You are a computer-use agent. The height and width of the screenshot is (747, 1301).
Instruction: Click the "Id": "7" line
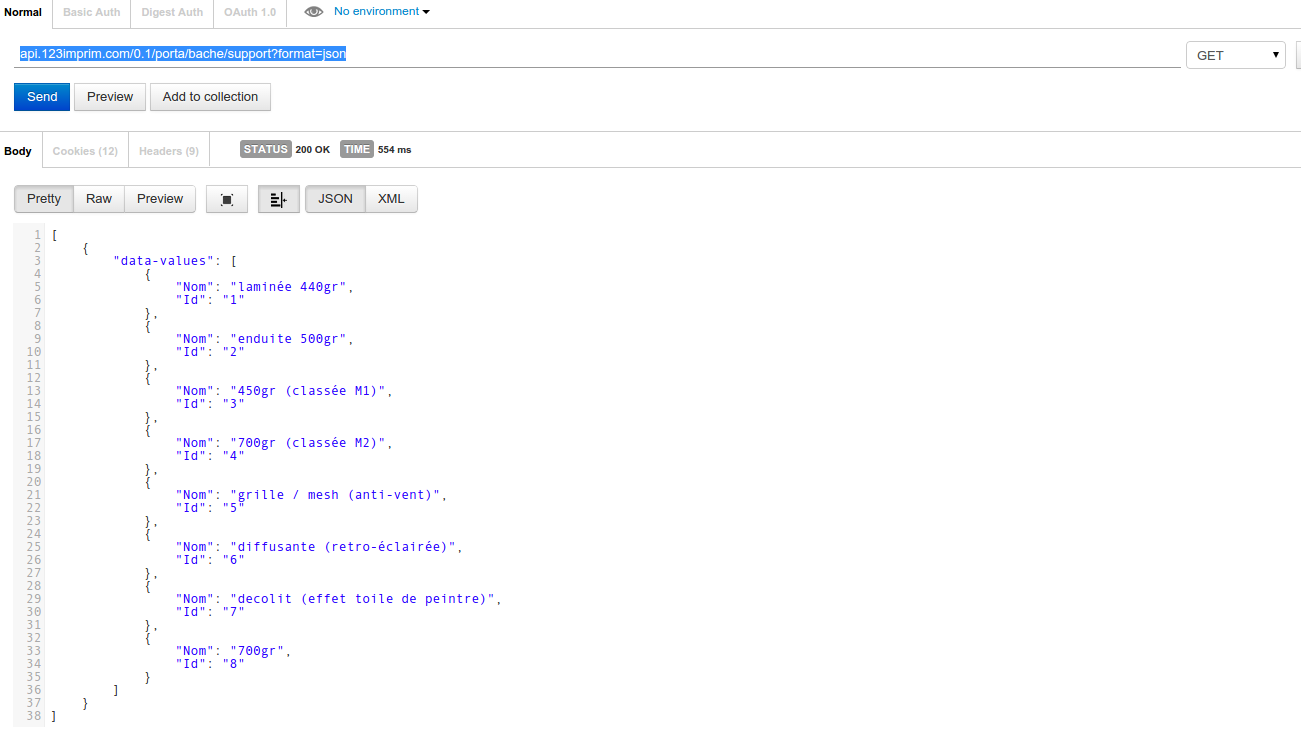[x=210, y=612]
